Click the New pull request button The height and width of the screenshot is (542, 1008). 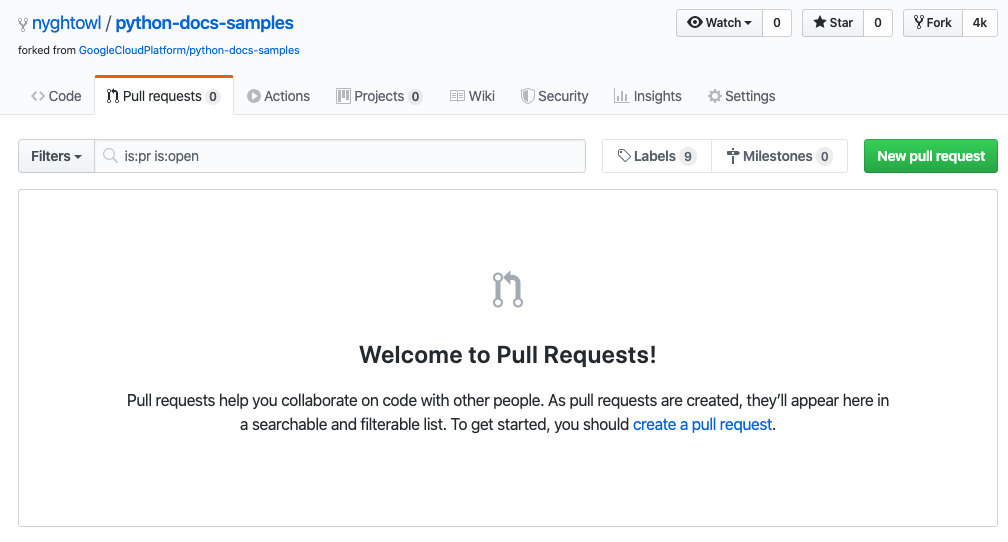(x=931, y=156)
